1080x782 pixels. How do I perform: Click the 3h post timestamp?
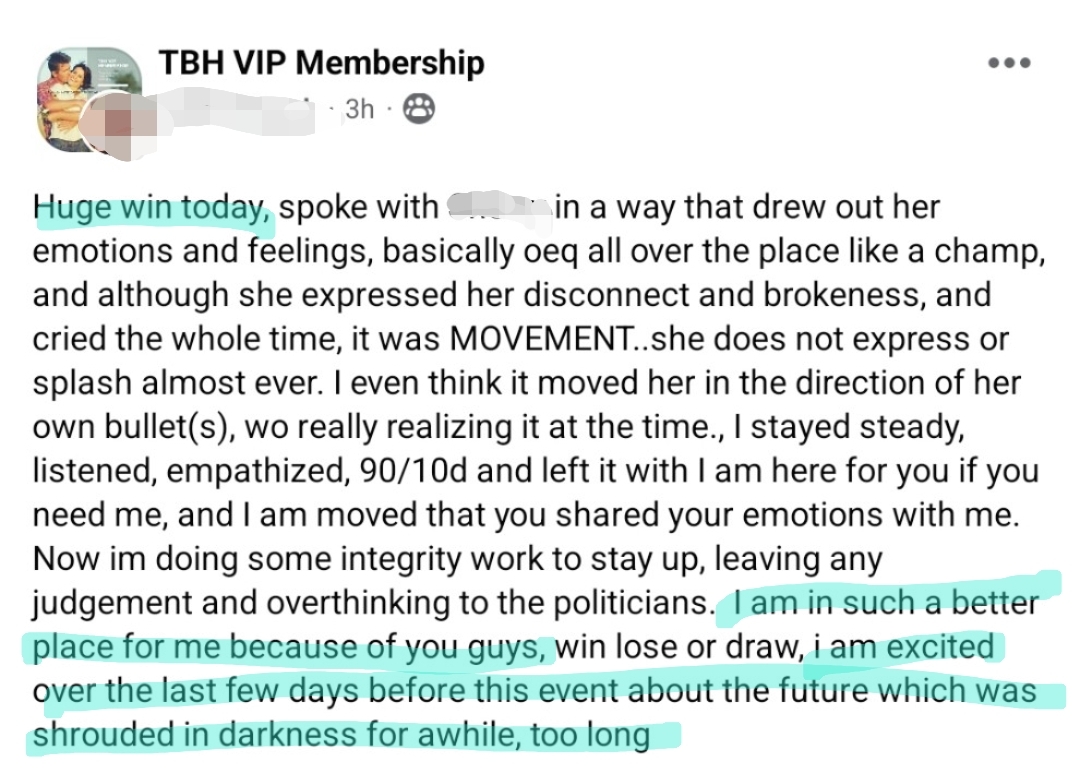coord(359,108)
